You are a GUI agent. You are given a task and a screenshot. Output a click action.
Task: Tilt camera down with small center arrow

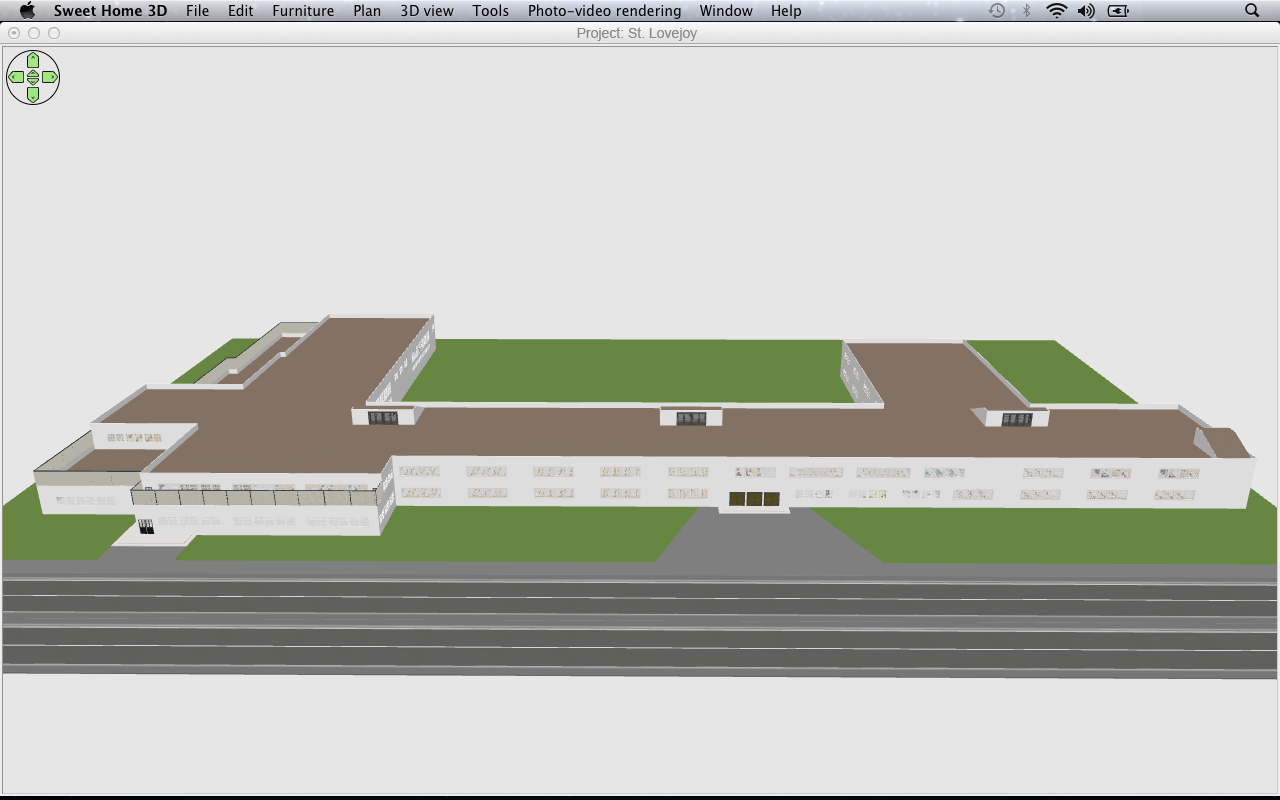(x=33, y=81)
